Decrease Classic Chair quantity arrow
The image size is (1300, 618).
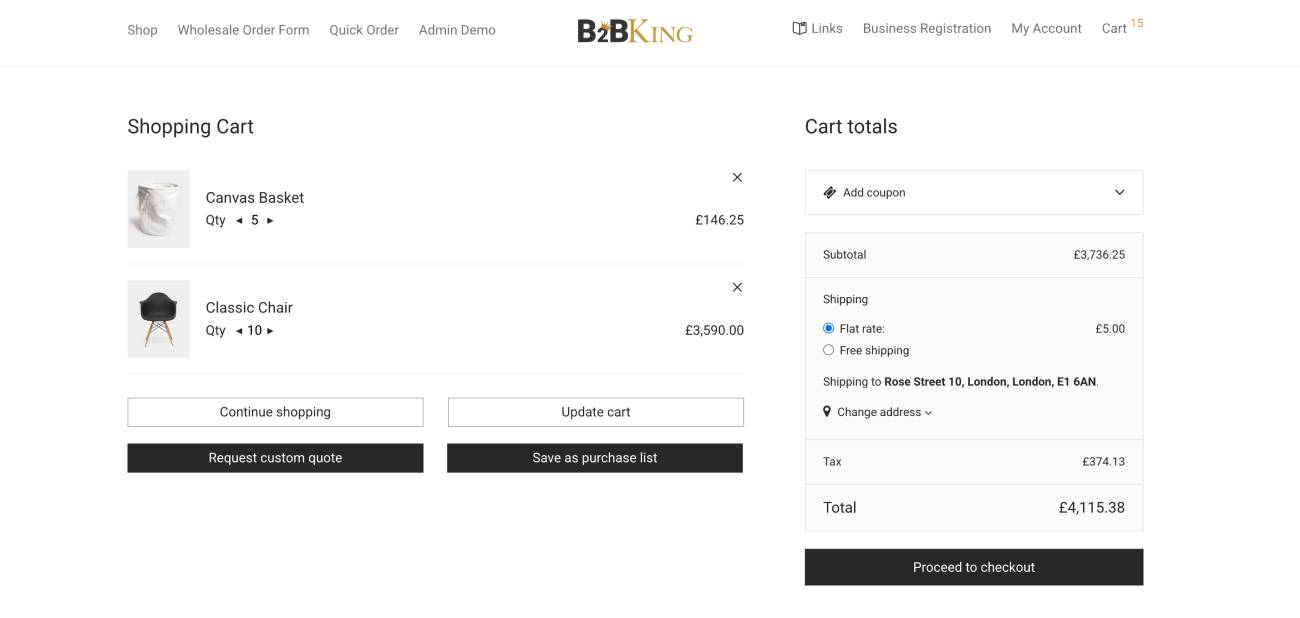[239, 330]
